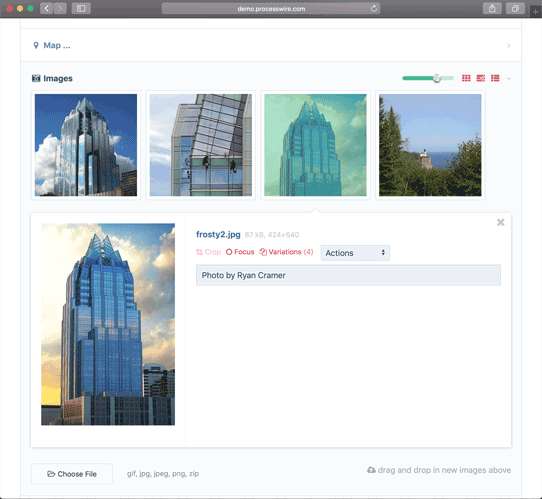Close the frosty2.jpg detail panel
The height and width of the screenshot is (499, 542).
(501, 222)
